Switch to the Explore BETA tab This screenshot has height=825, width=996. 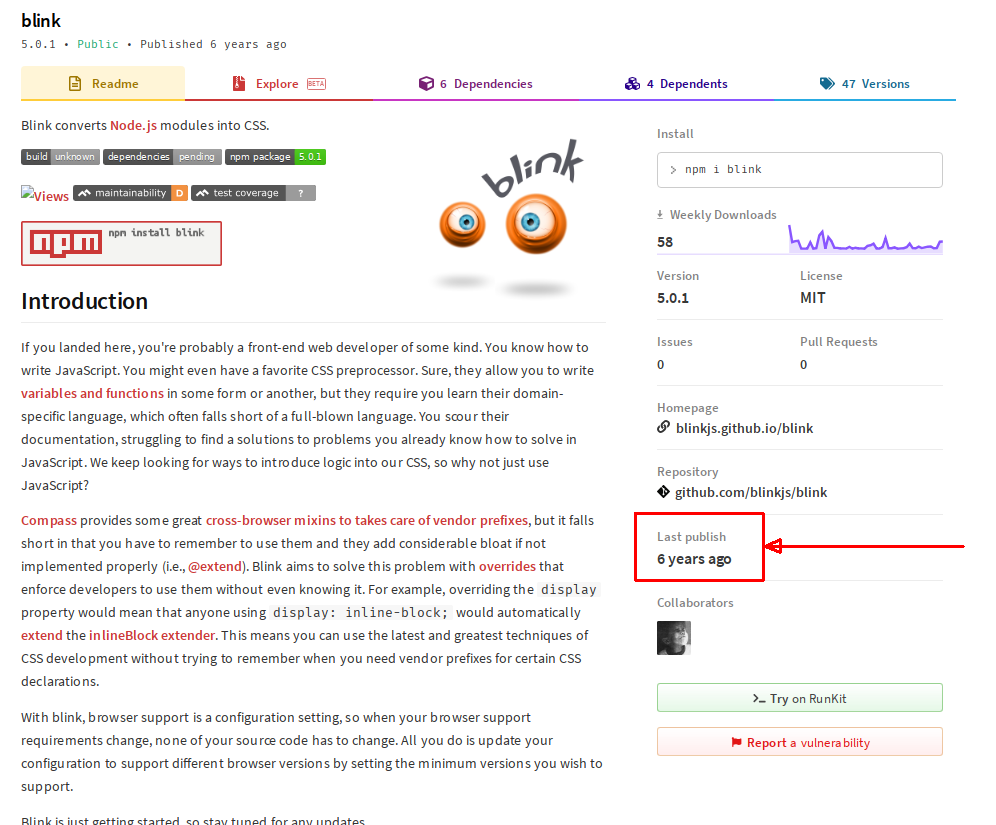(279, 83)
